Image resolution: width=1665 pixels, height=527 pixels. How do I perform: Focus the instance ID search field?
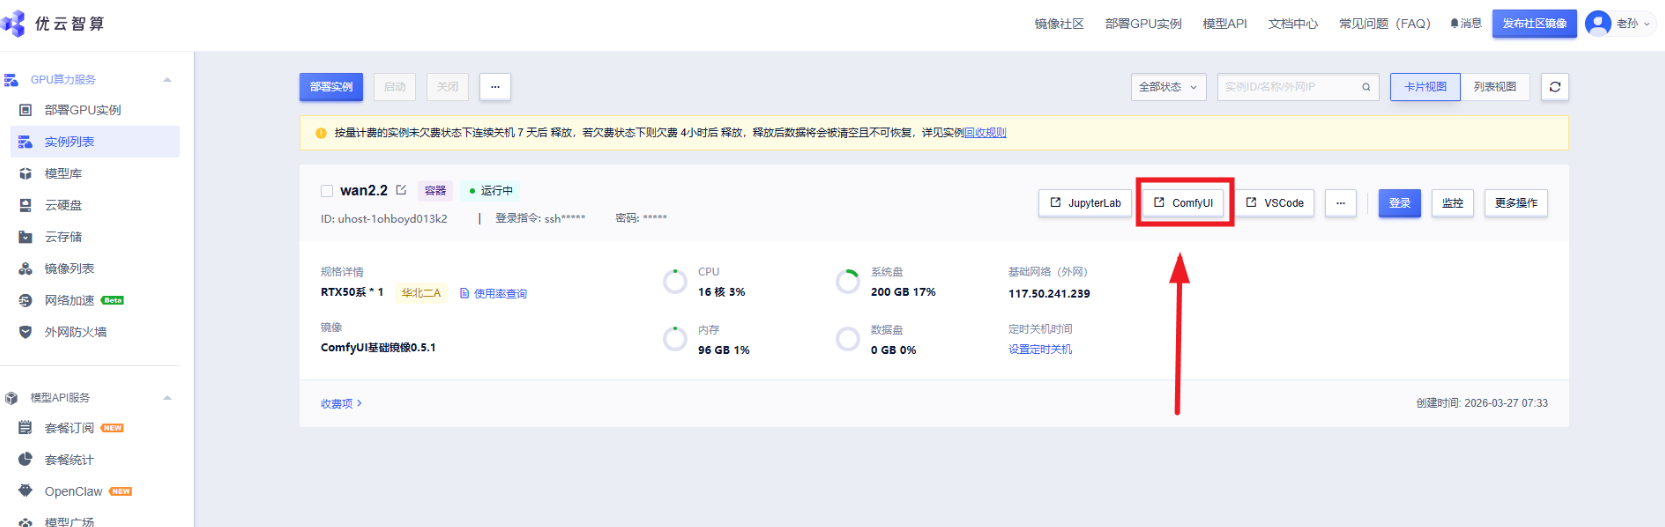pyautogui.click(x=1288, y=87)
